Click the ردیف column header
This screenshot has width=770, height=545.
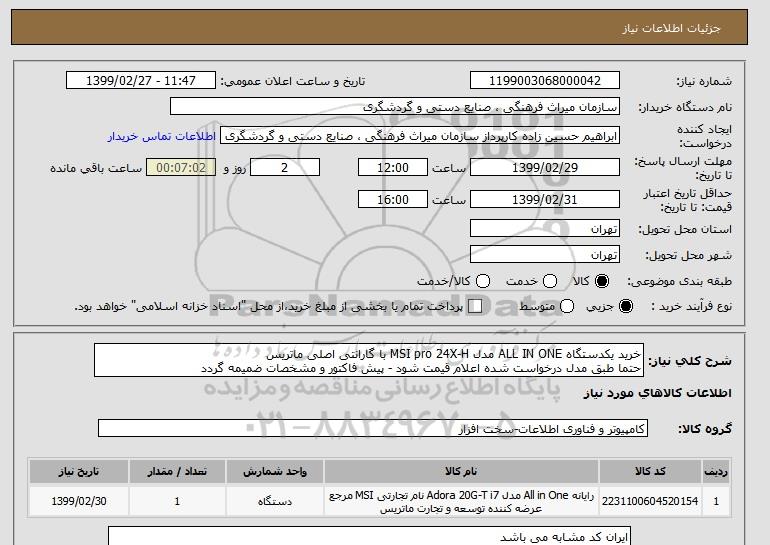tap(716, 471)
